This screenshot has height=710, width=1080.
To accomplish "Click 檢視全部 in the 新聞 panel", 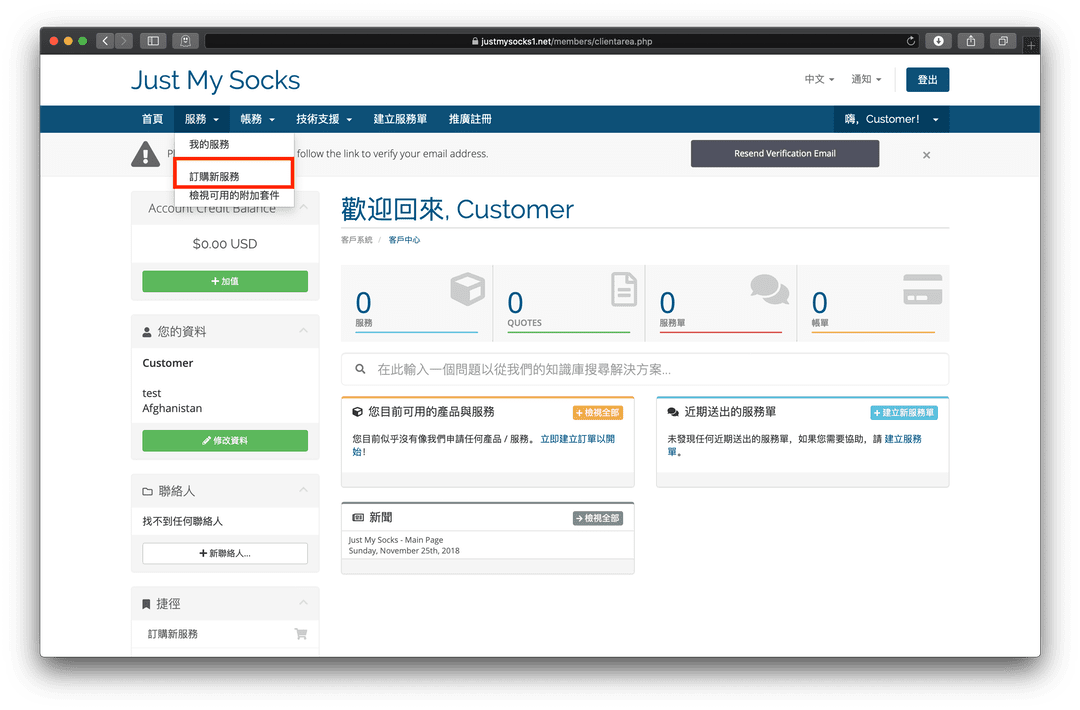I will tap(598, 518).
